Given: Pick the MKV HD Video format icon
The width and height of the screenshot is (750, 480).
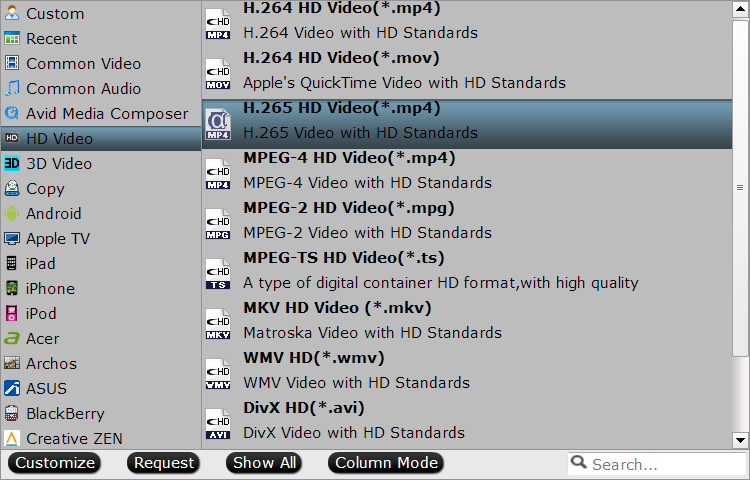Looking at the screenshot, I should coord(218,324).
